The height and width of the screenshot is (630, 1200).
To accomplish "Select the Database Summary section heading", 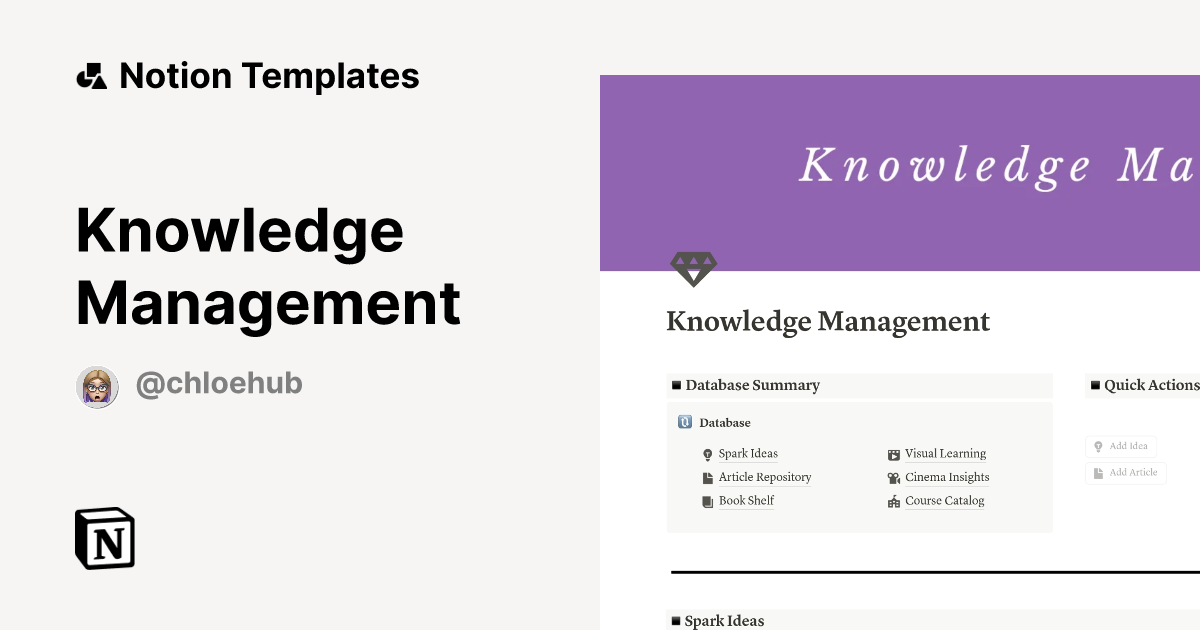I will [x=752, y=385].
